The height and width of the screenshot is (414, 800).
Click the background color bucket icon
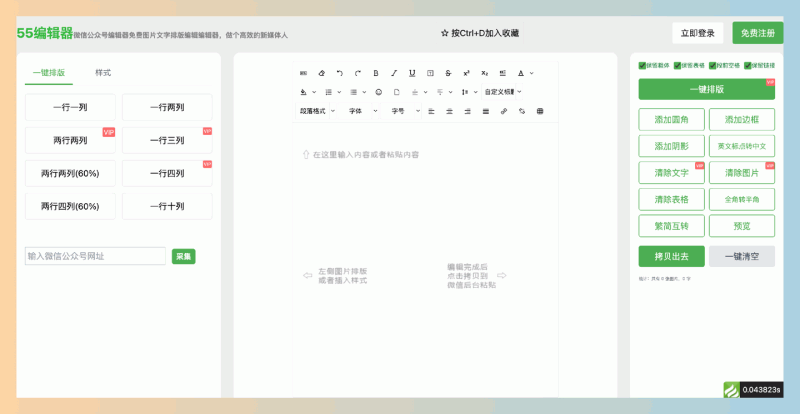click(x=304, y=92)
